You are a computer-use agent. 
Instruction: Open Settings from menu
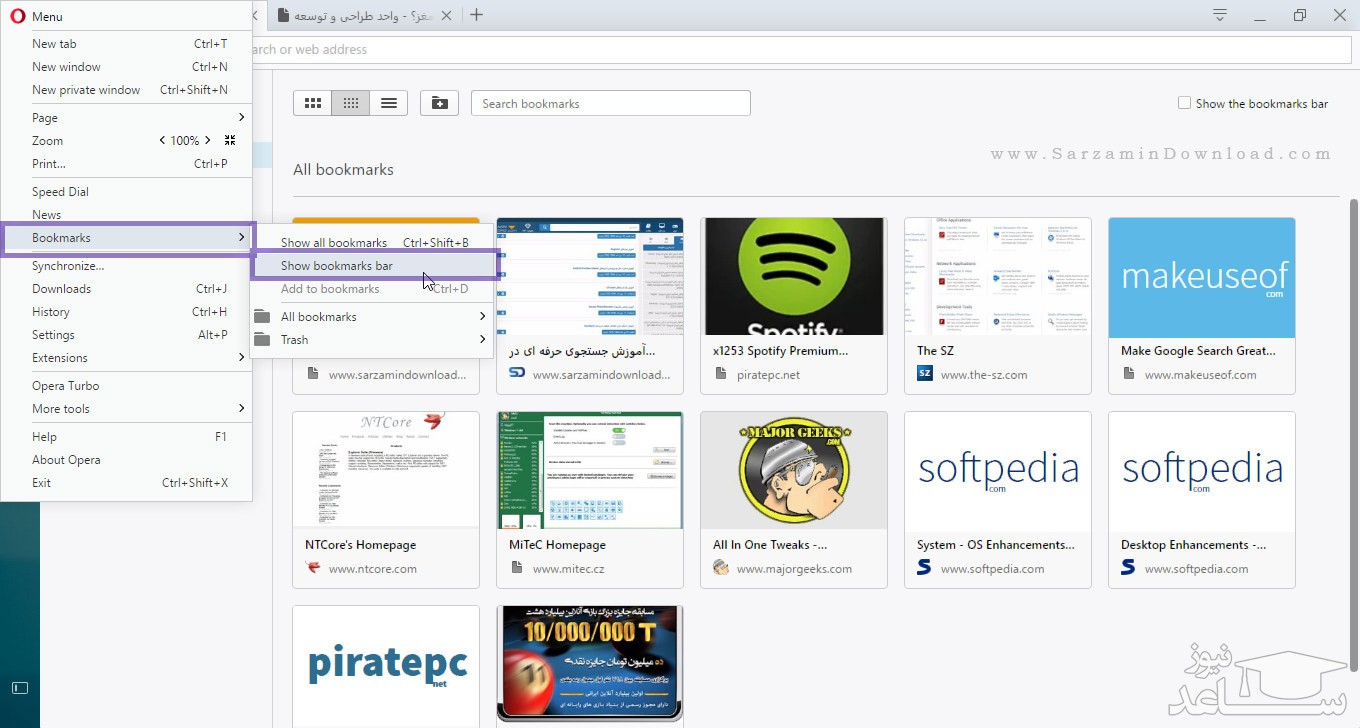127,335
